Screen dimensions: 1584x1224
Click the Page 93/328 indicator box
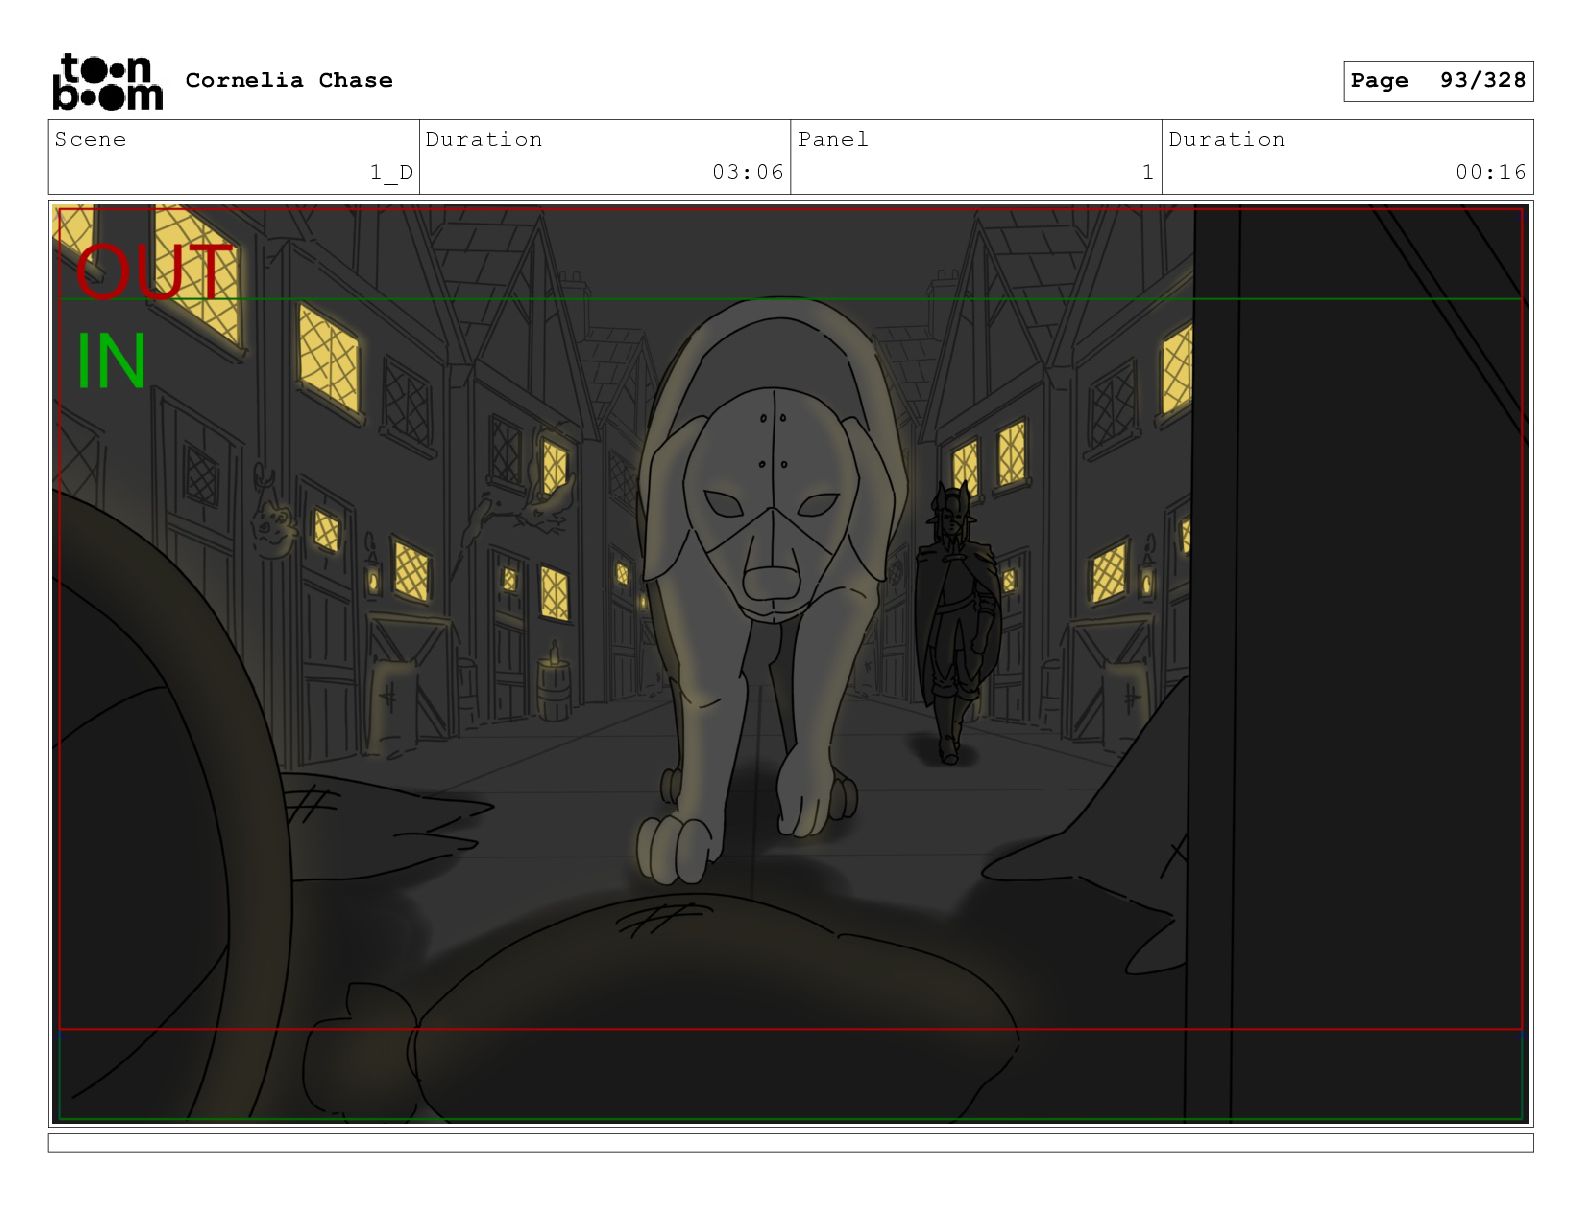1437,81
